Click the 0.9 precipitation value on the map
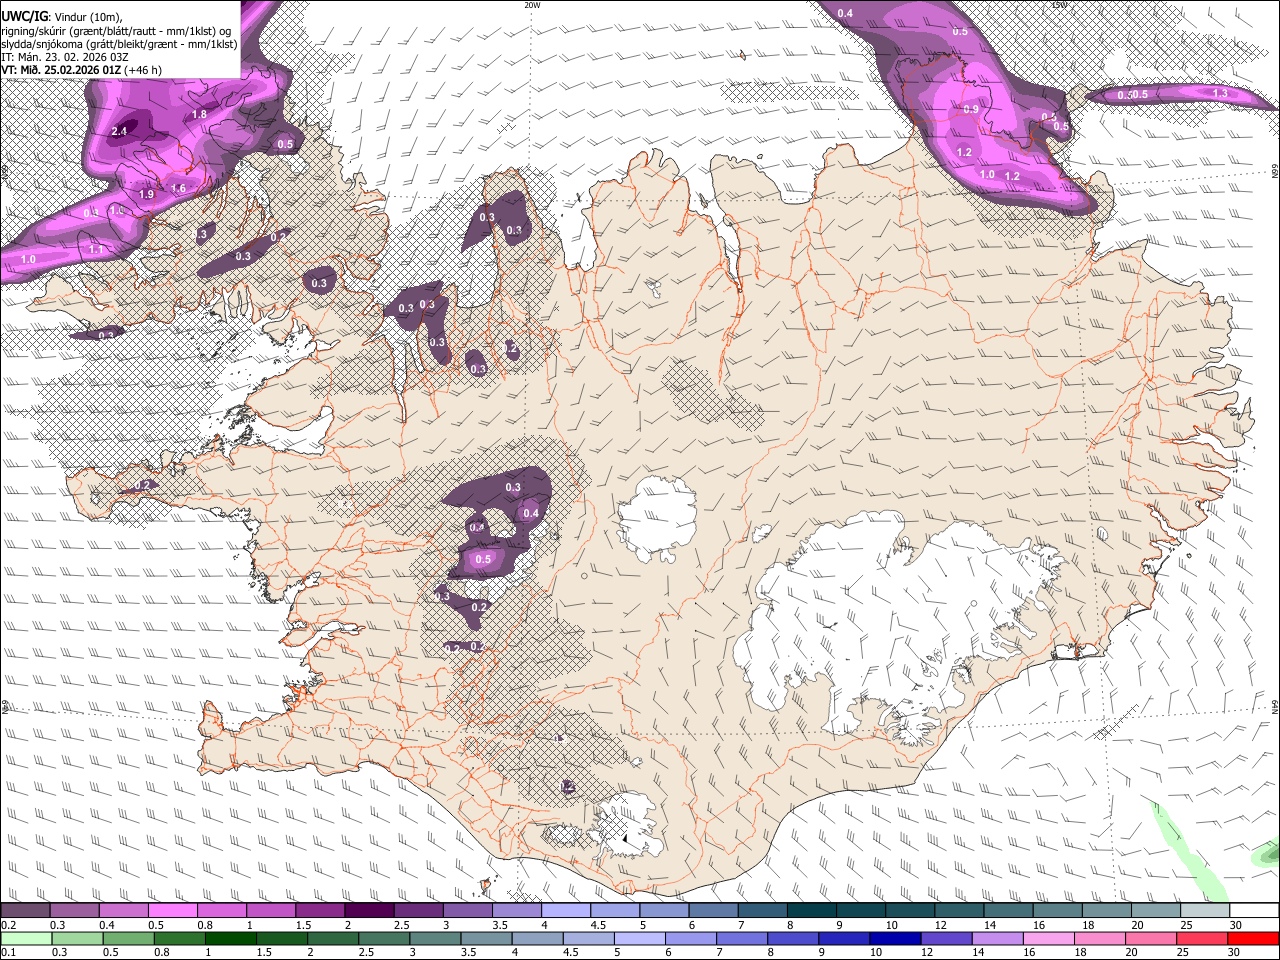Screen dimensions: 1280x960 point(971,108)
